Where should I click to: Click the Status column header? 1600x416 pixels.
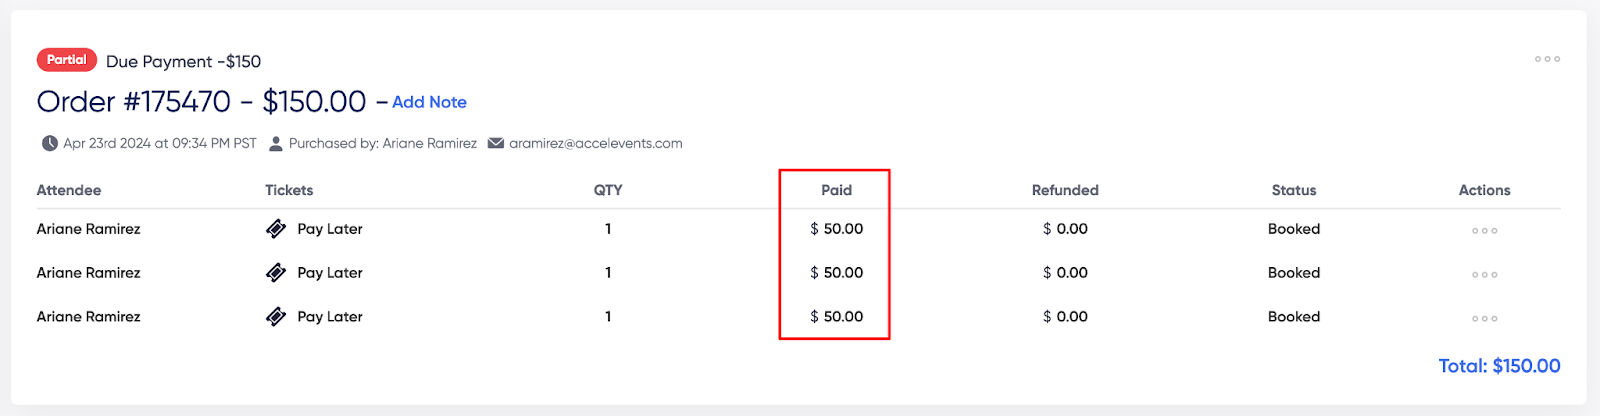click(1294, 190)
